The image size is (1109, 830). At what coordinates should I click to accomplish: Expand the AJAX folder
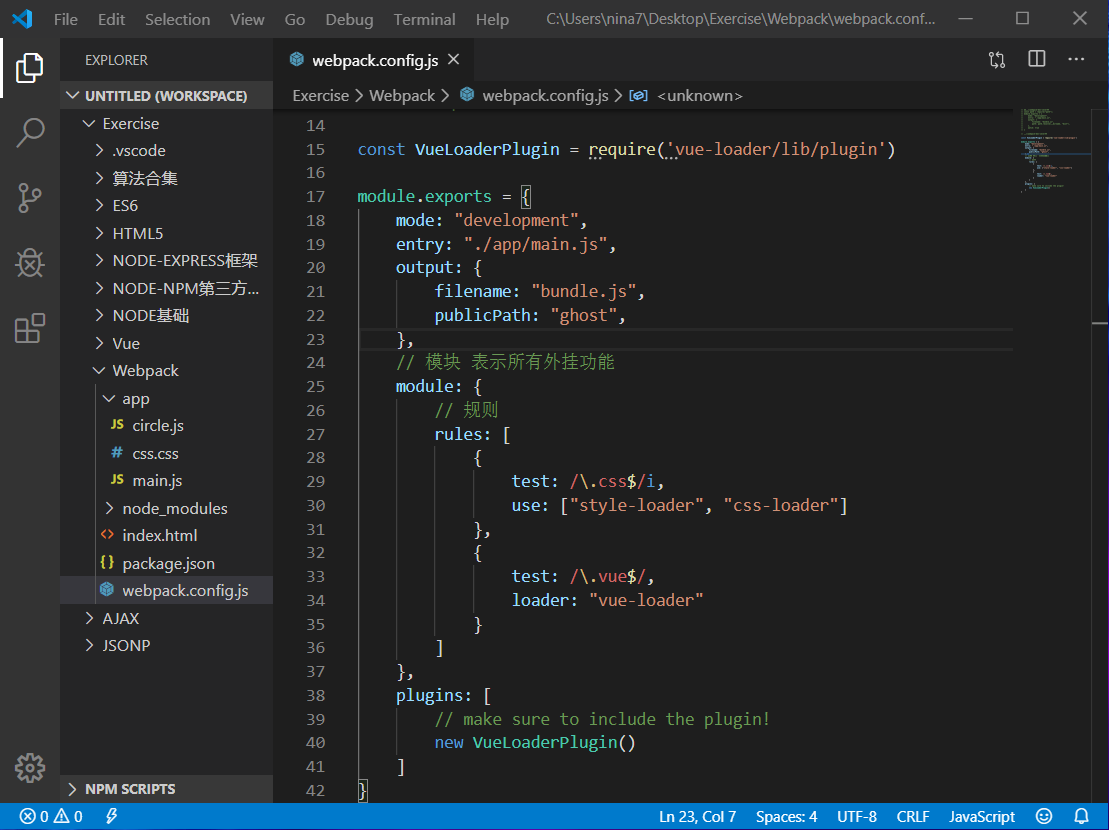click(x=166, y=619)
